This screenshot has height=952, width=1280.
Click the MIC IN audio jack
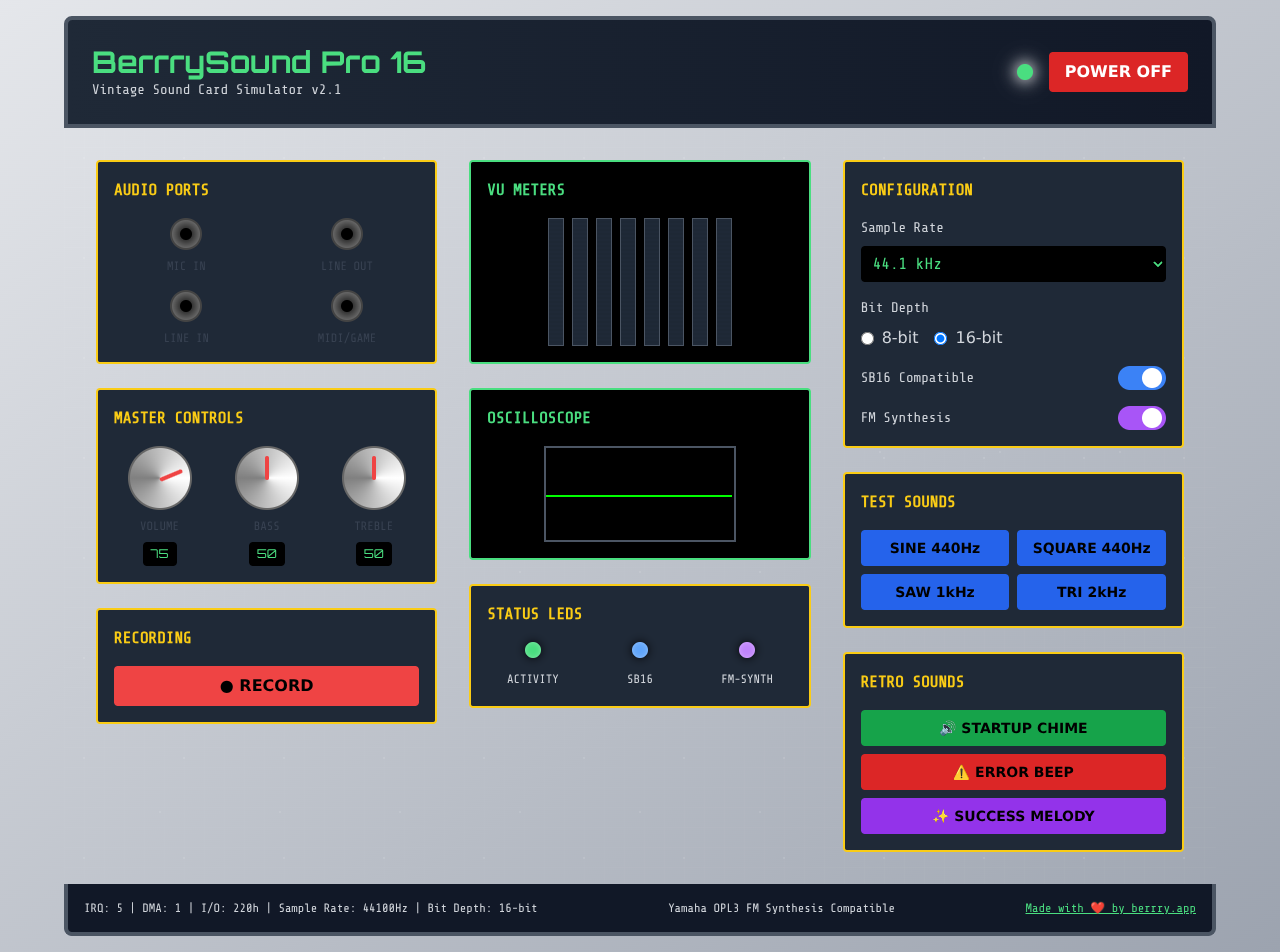tap(186, 233)
